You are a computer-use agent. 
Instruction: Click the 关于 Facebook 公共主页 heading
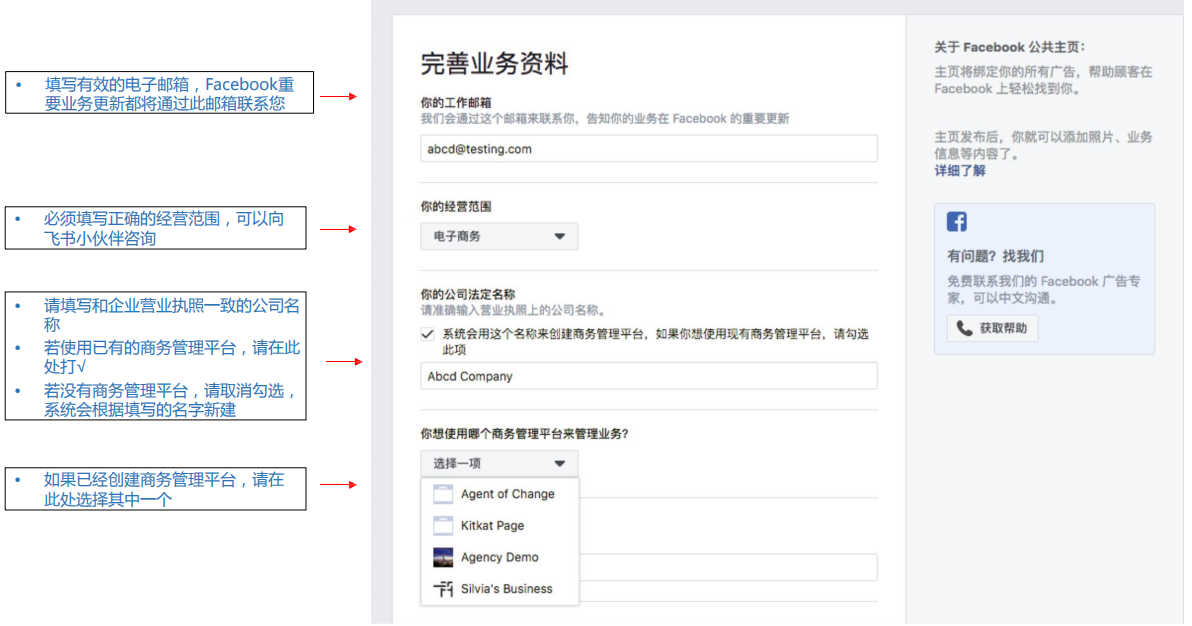[x=1010, y=47]
